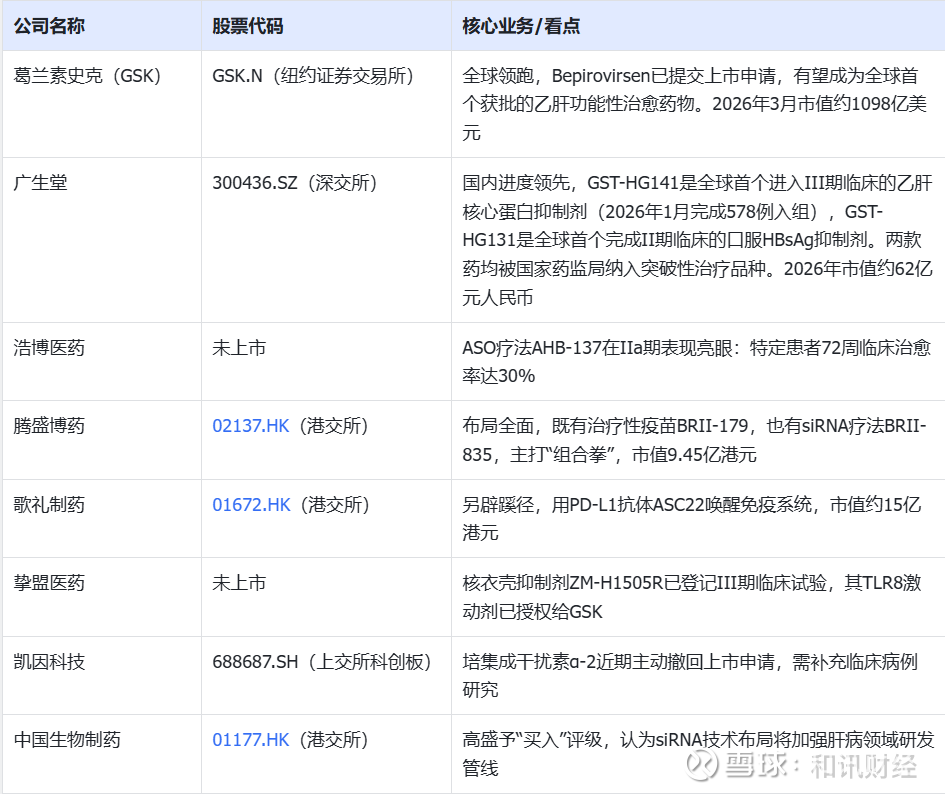Click the 挚盟医药 description mentioning ZM-H1505R
The image size is (945, 795).
tap(692, 597)
